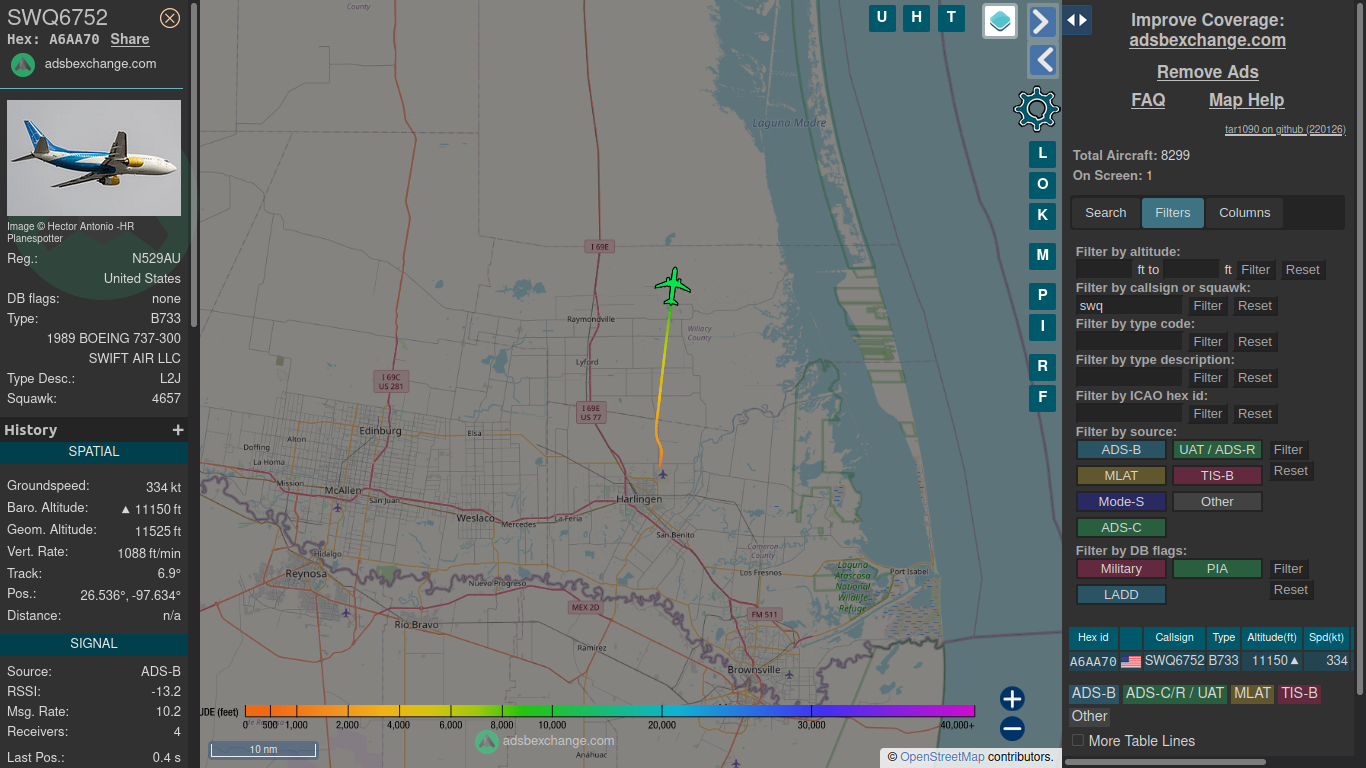1366x768 pixels.
Task: Toggle MLAT source filter
Action: pyautogui.click(x=1121, y=476)
